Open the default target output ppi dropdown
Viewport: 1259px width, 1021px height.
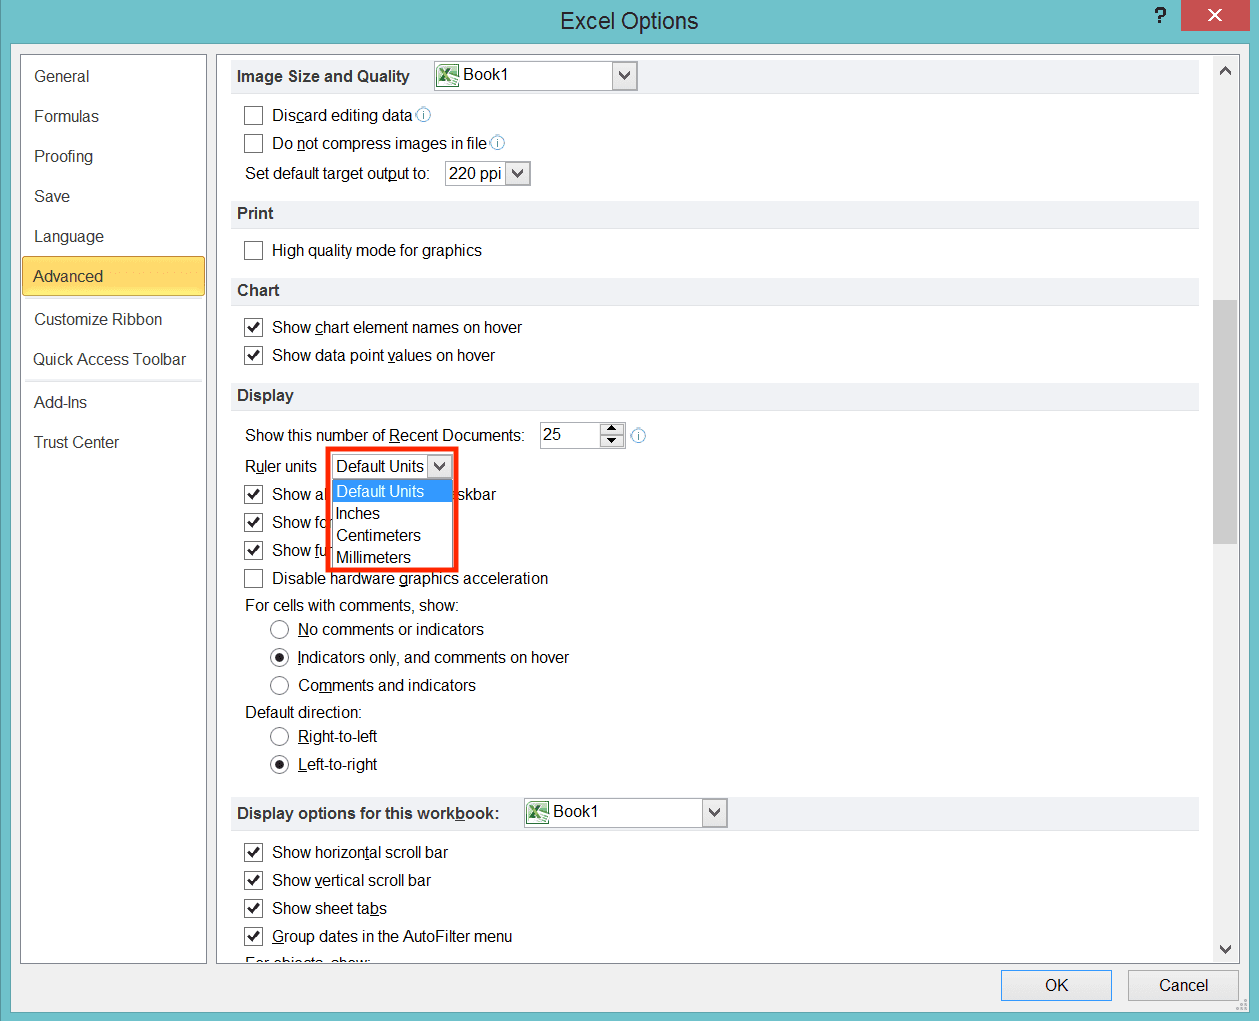coord(518,173)
